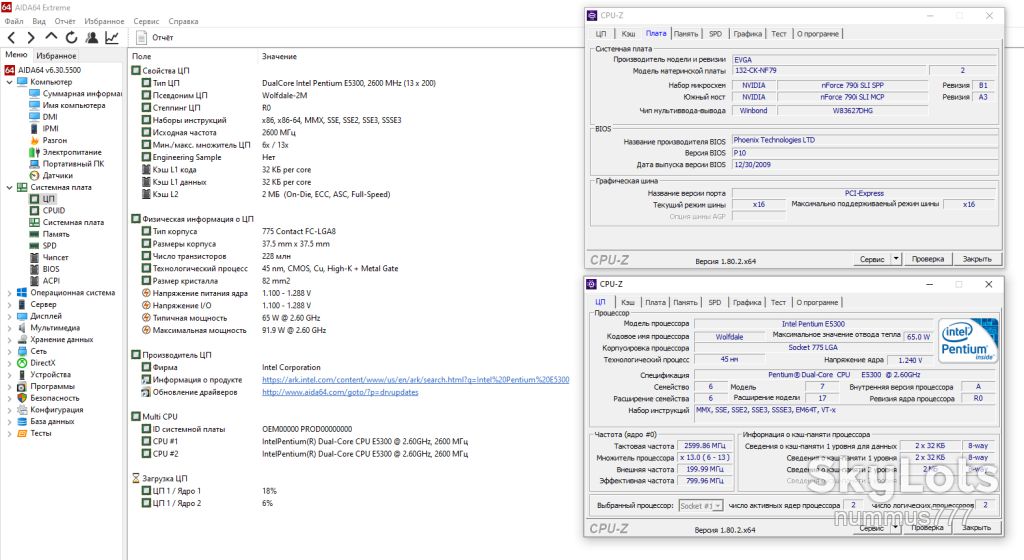Open Графика tab in upper CPU-Z window
1024x560 pixels.
pyautogui.click(x=747, y=34)
